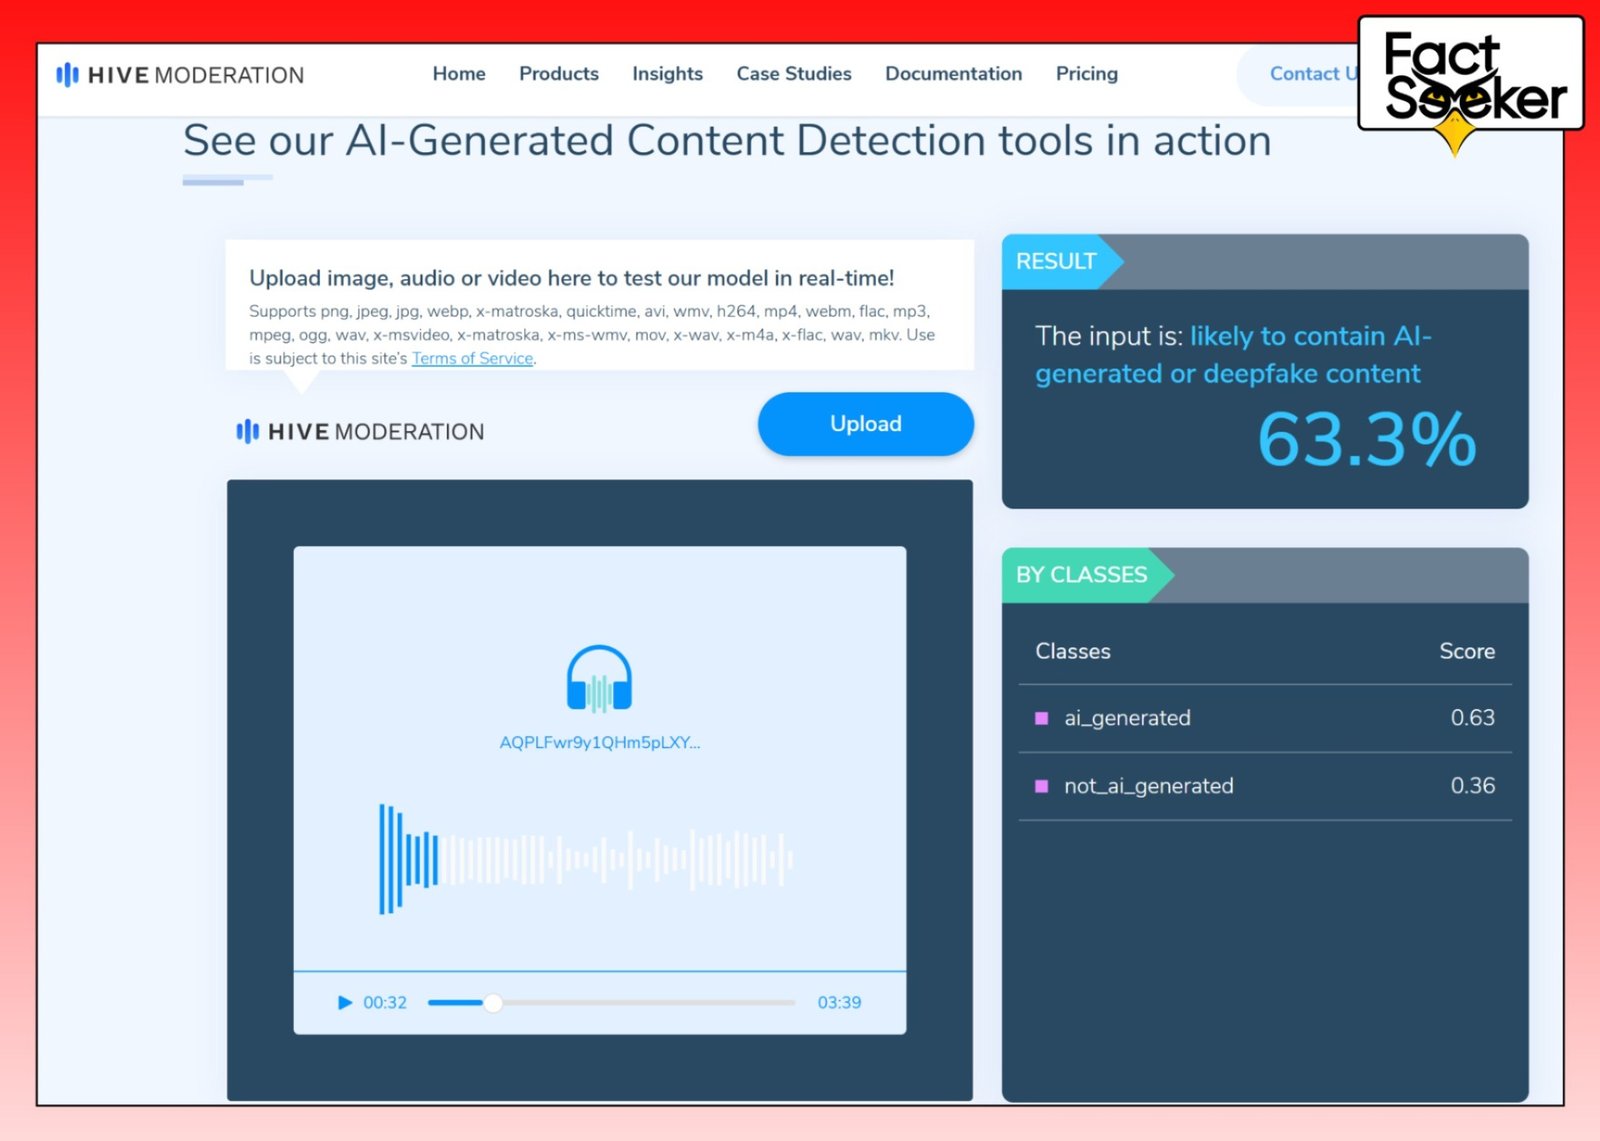Open Case Studies in the navigation
Screen dimensions: 1600x1141
tap(794, 74)
